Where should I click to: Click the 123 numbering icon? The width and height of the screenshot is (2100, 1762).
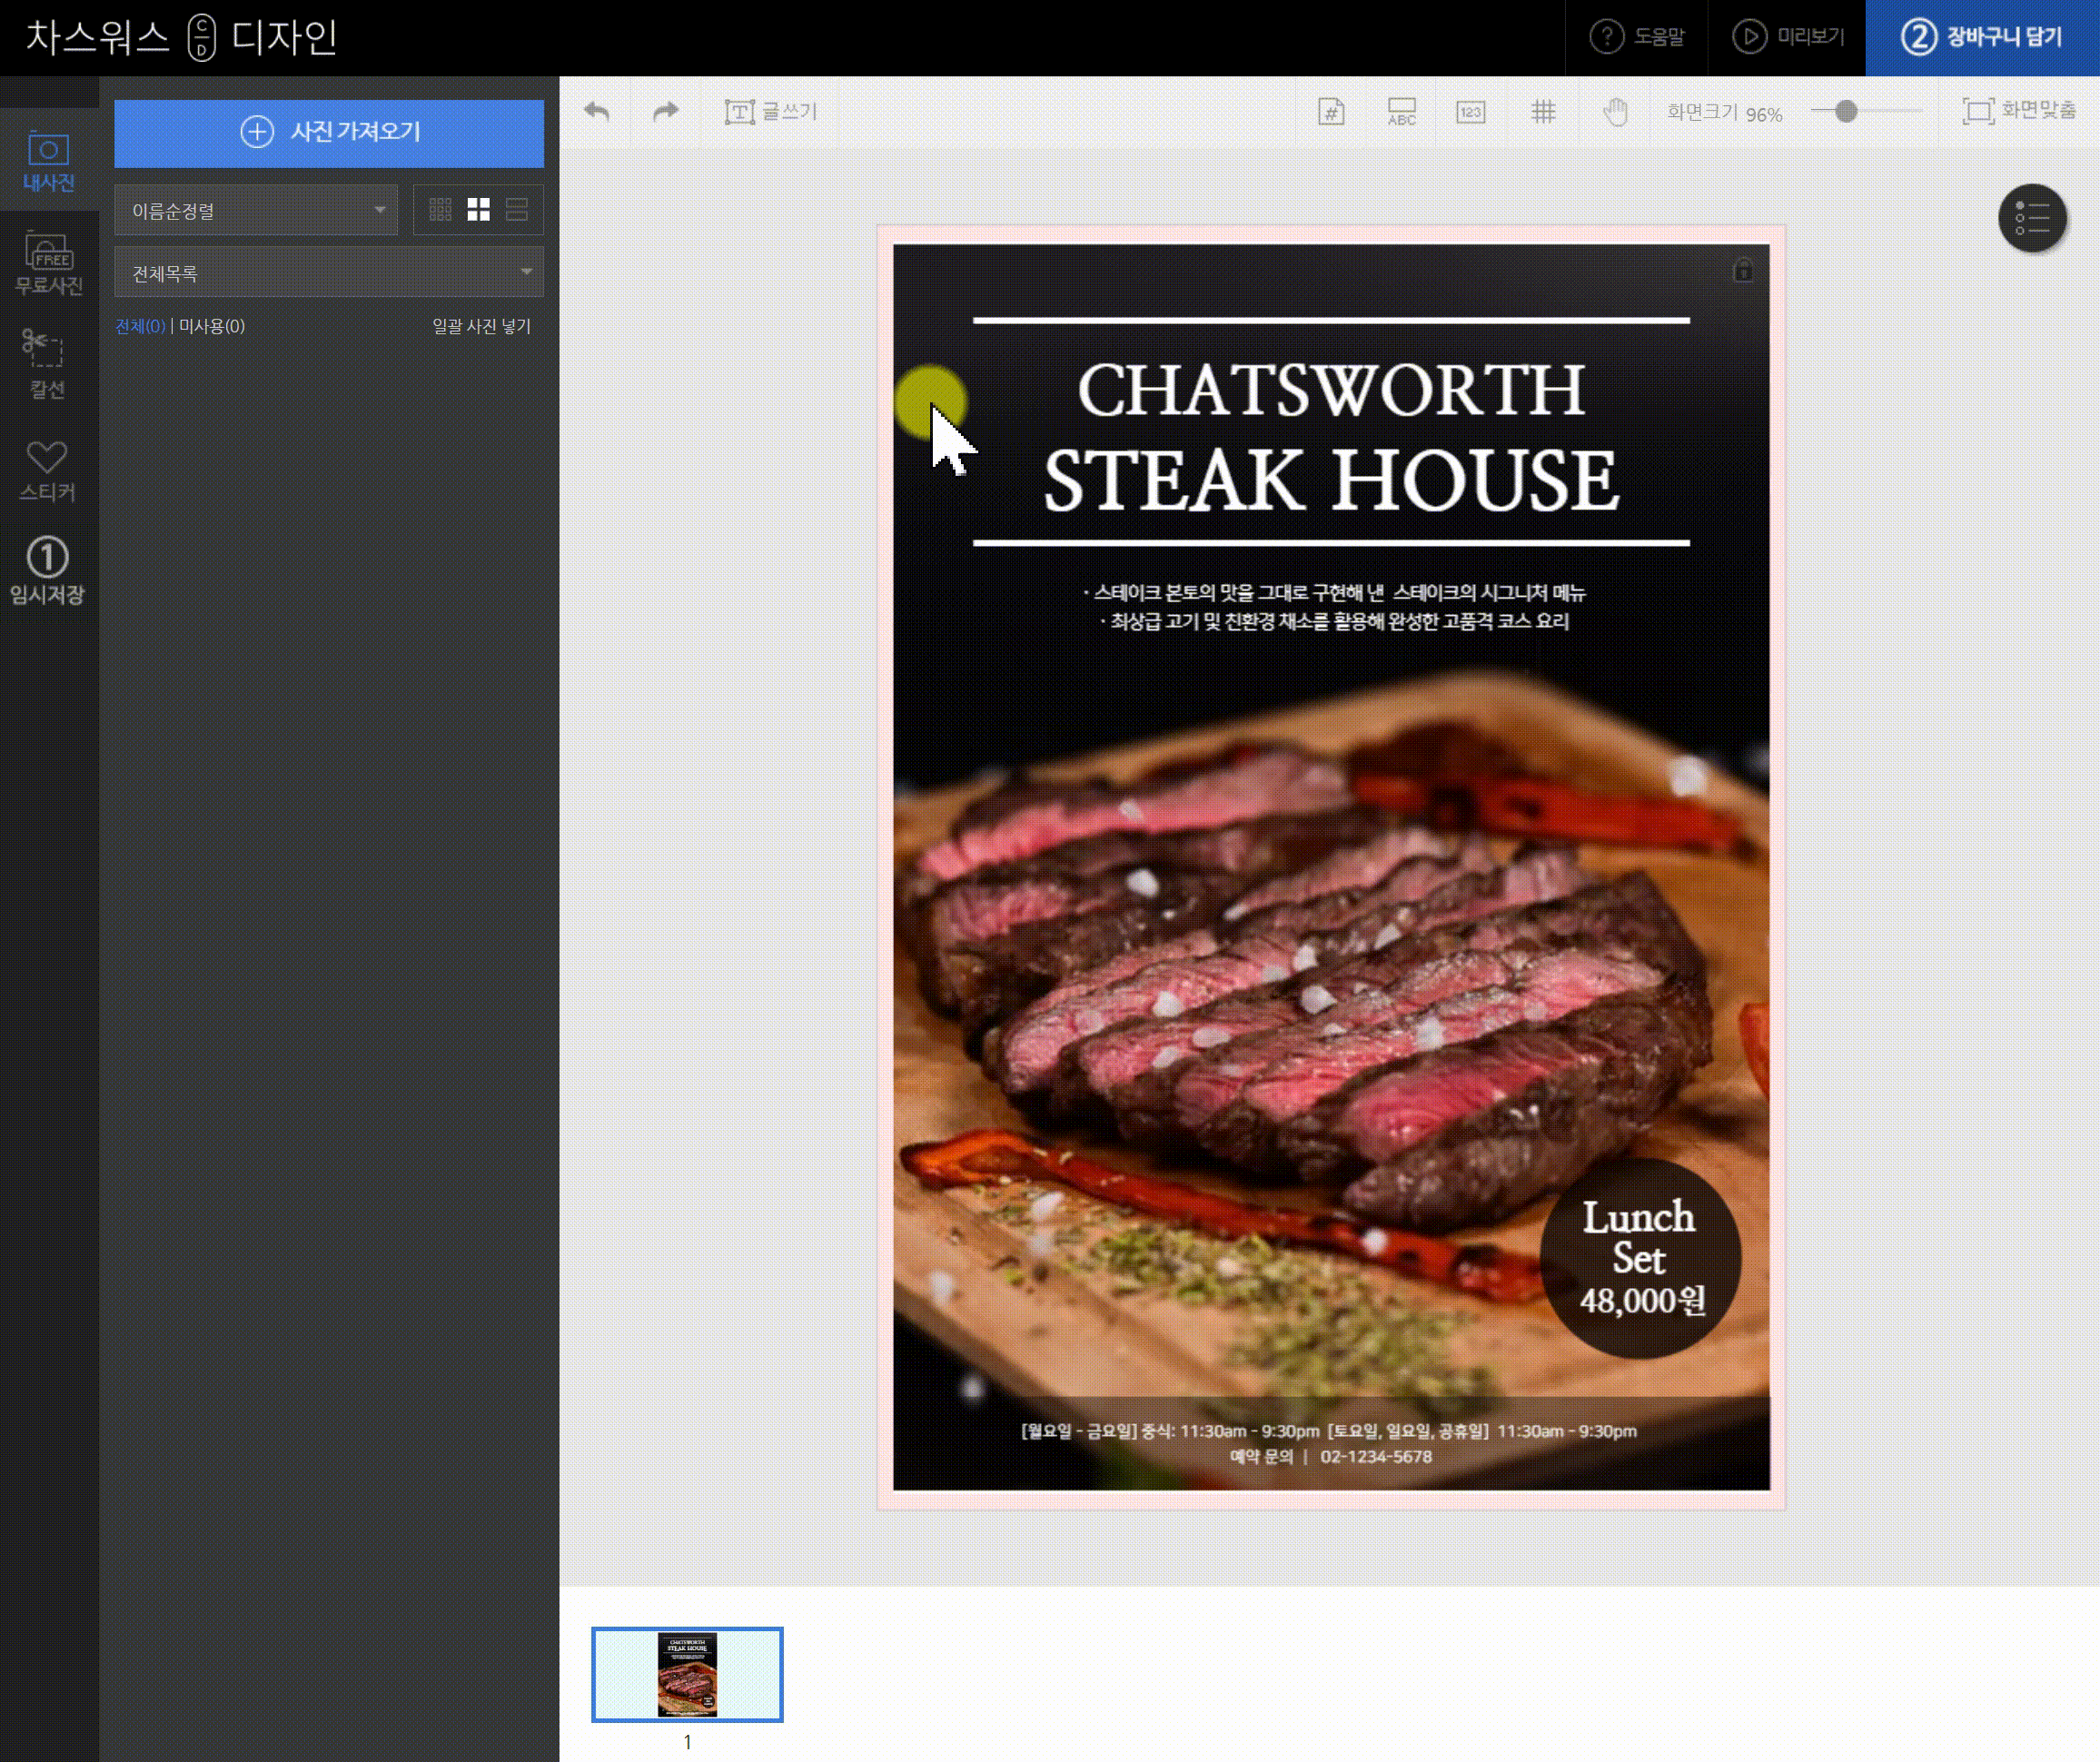pos(1470,112)
